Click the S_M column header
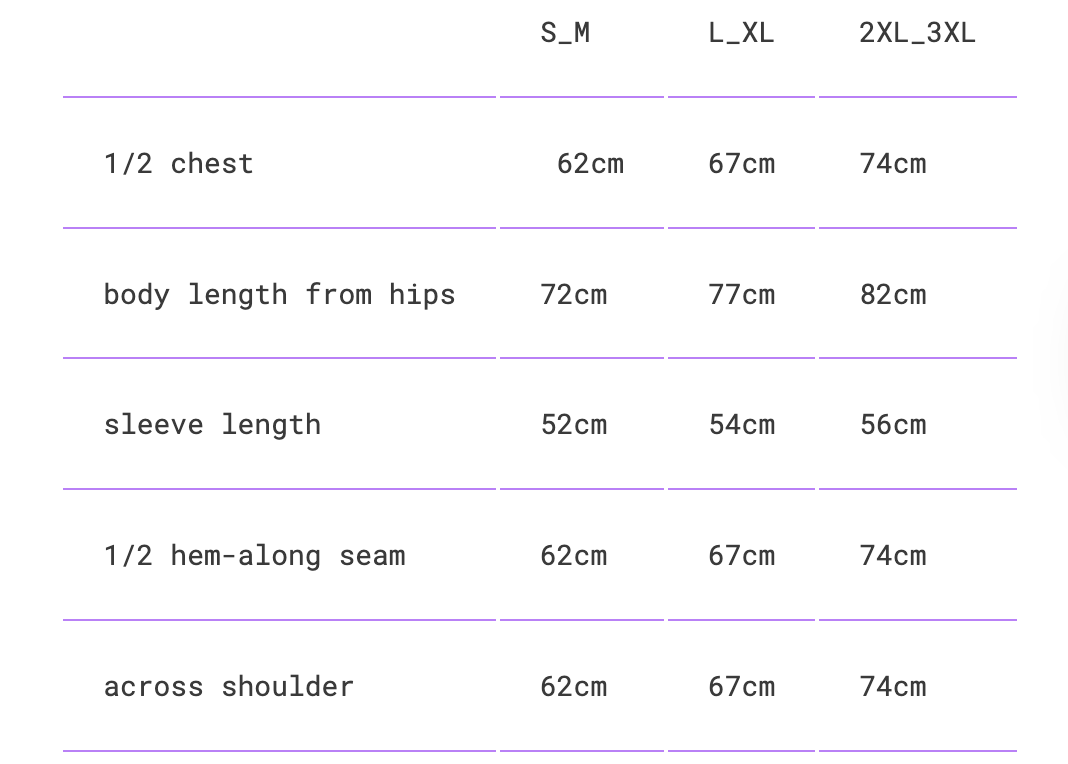 point(565,33)
